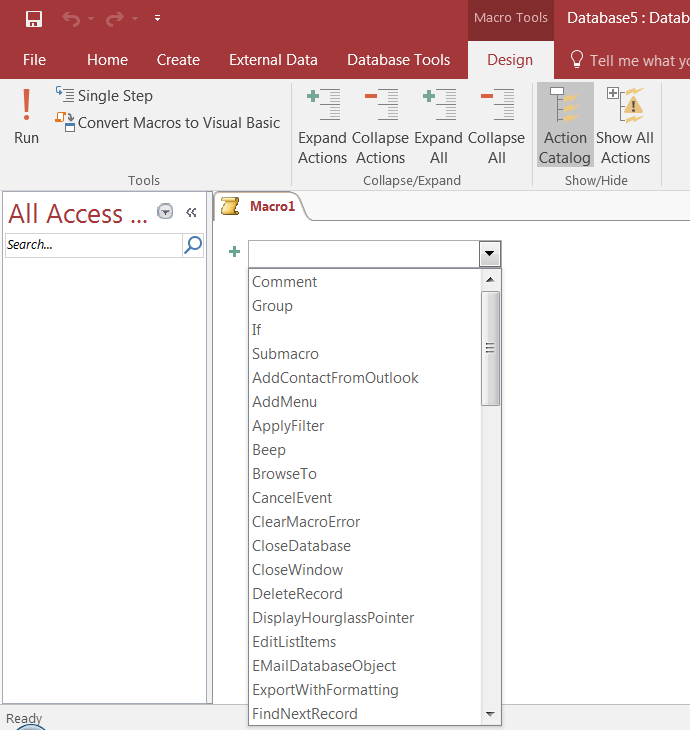Select DisplayHourglassPointer action

pos(365,618)
